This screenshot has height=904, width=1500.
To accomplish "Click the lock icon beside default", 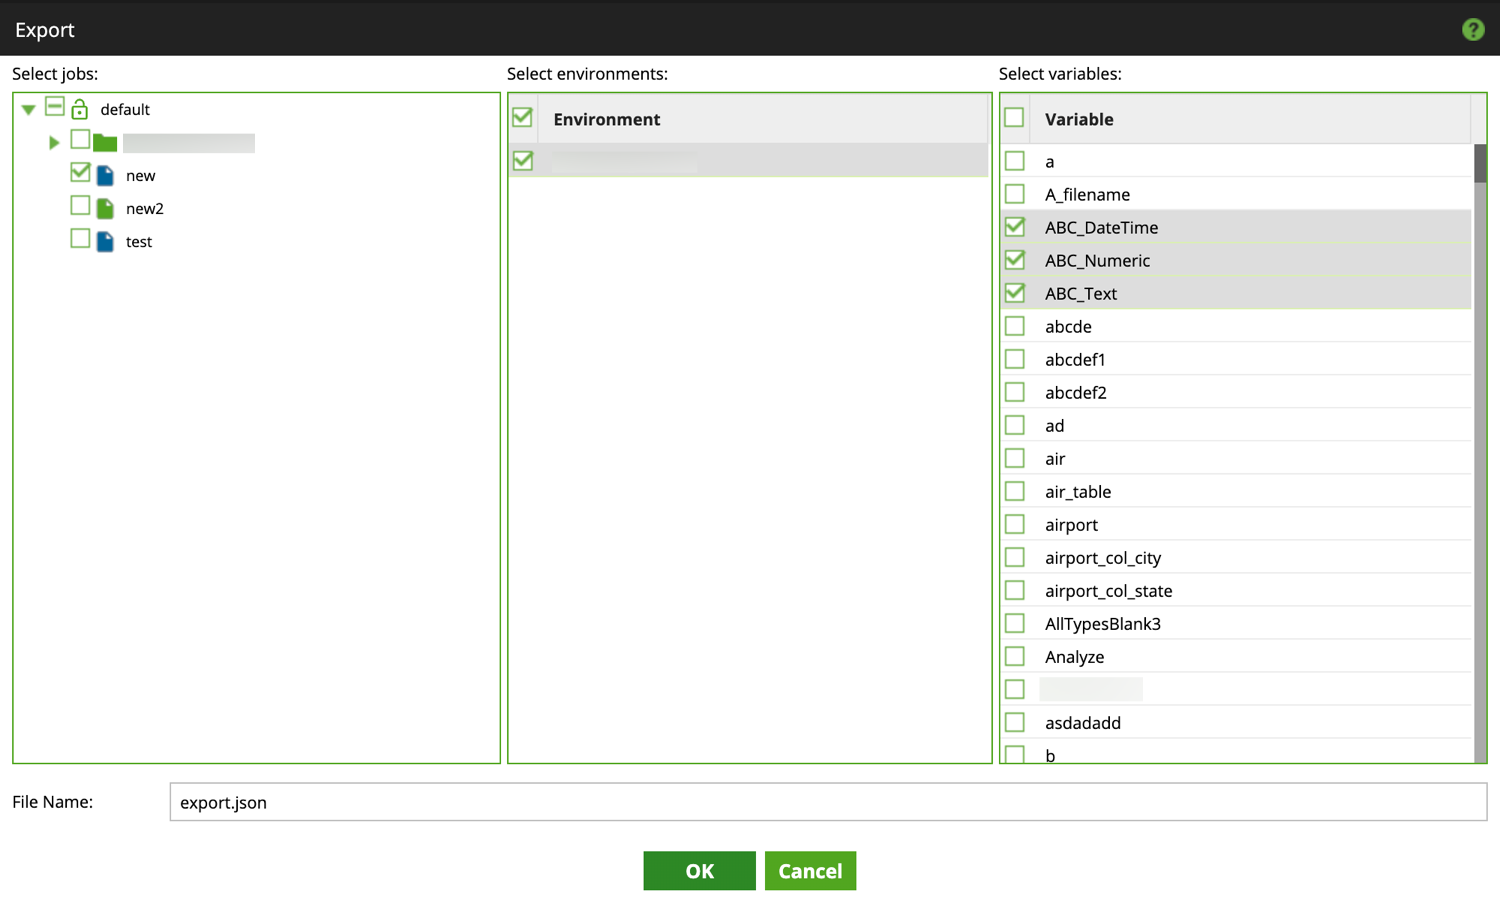I will [80, 109].
